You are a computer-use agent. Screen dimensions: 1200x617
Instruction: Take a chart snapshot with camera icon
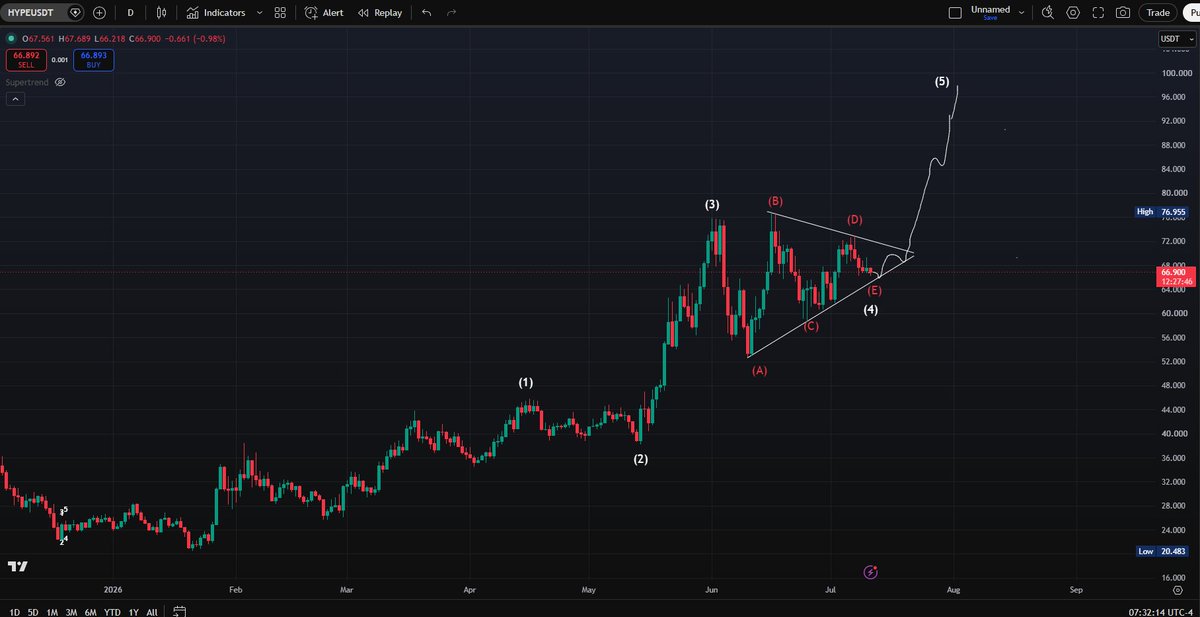coord(1123,13)
